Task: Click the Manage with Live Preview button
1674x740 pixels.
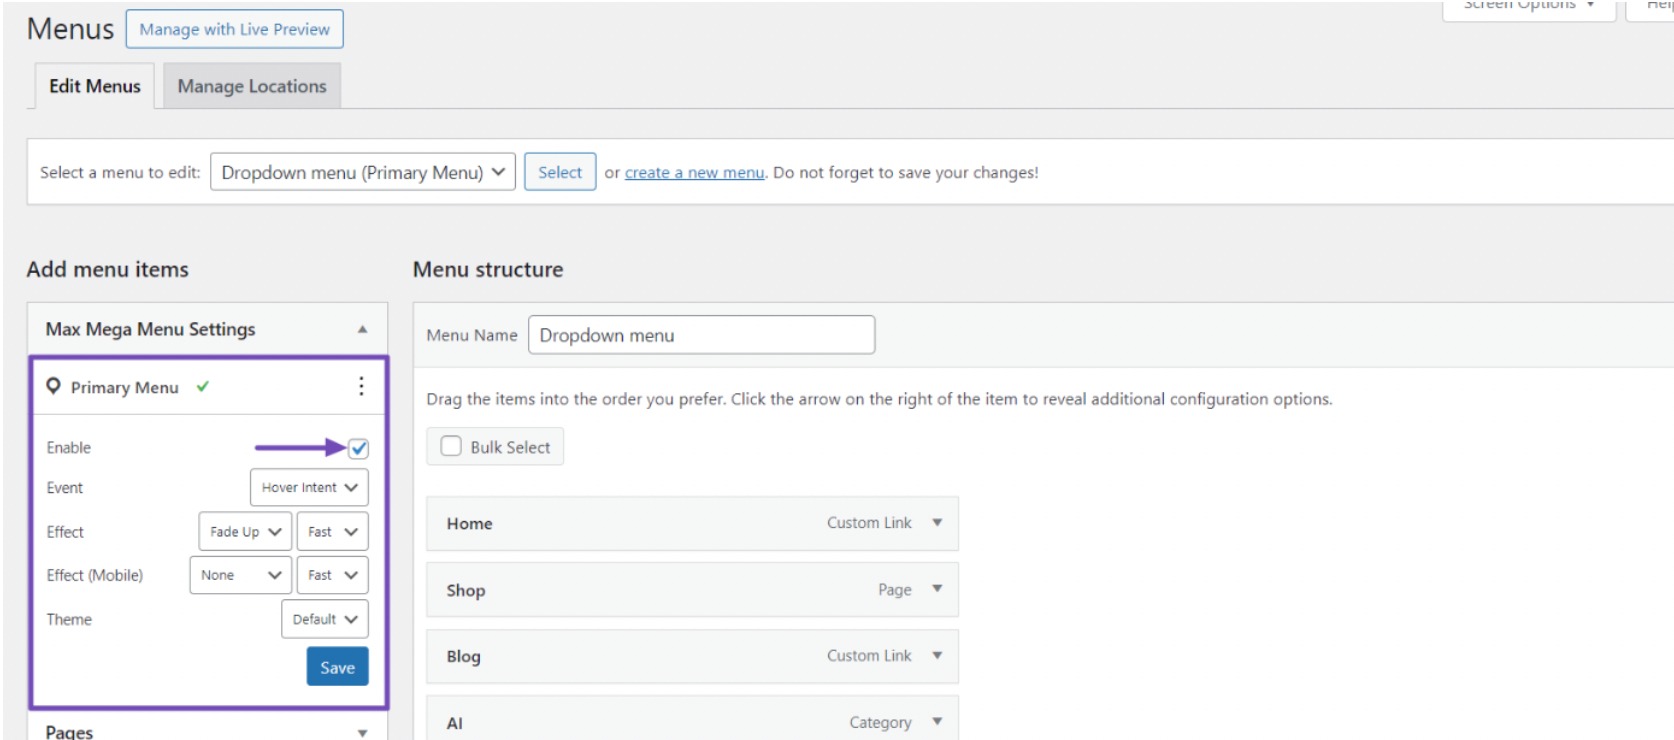Action: [x=235, y=29]
